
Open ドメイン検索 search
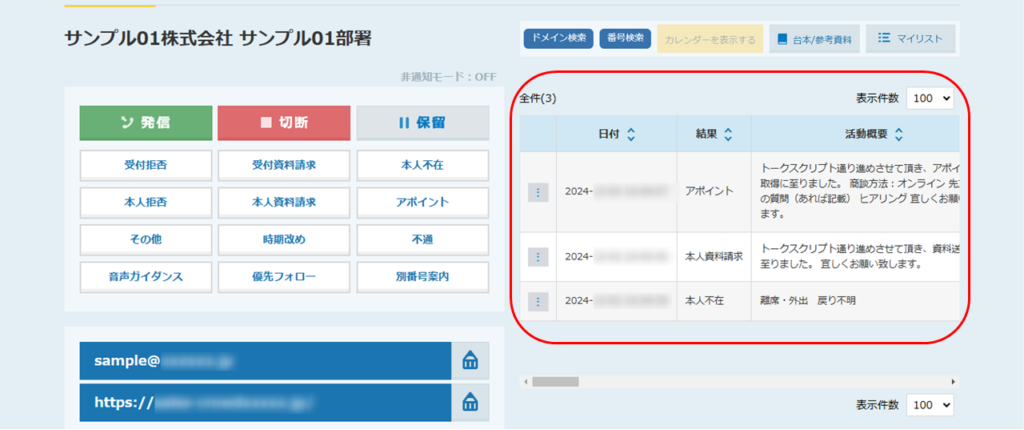pos(559,39)
